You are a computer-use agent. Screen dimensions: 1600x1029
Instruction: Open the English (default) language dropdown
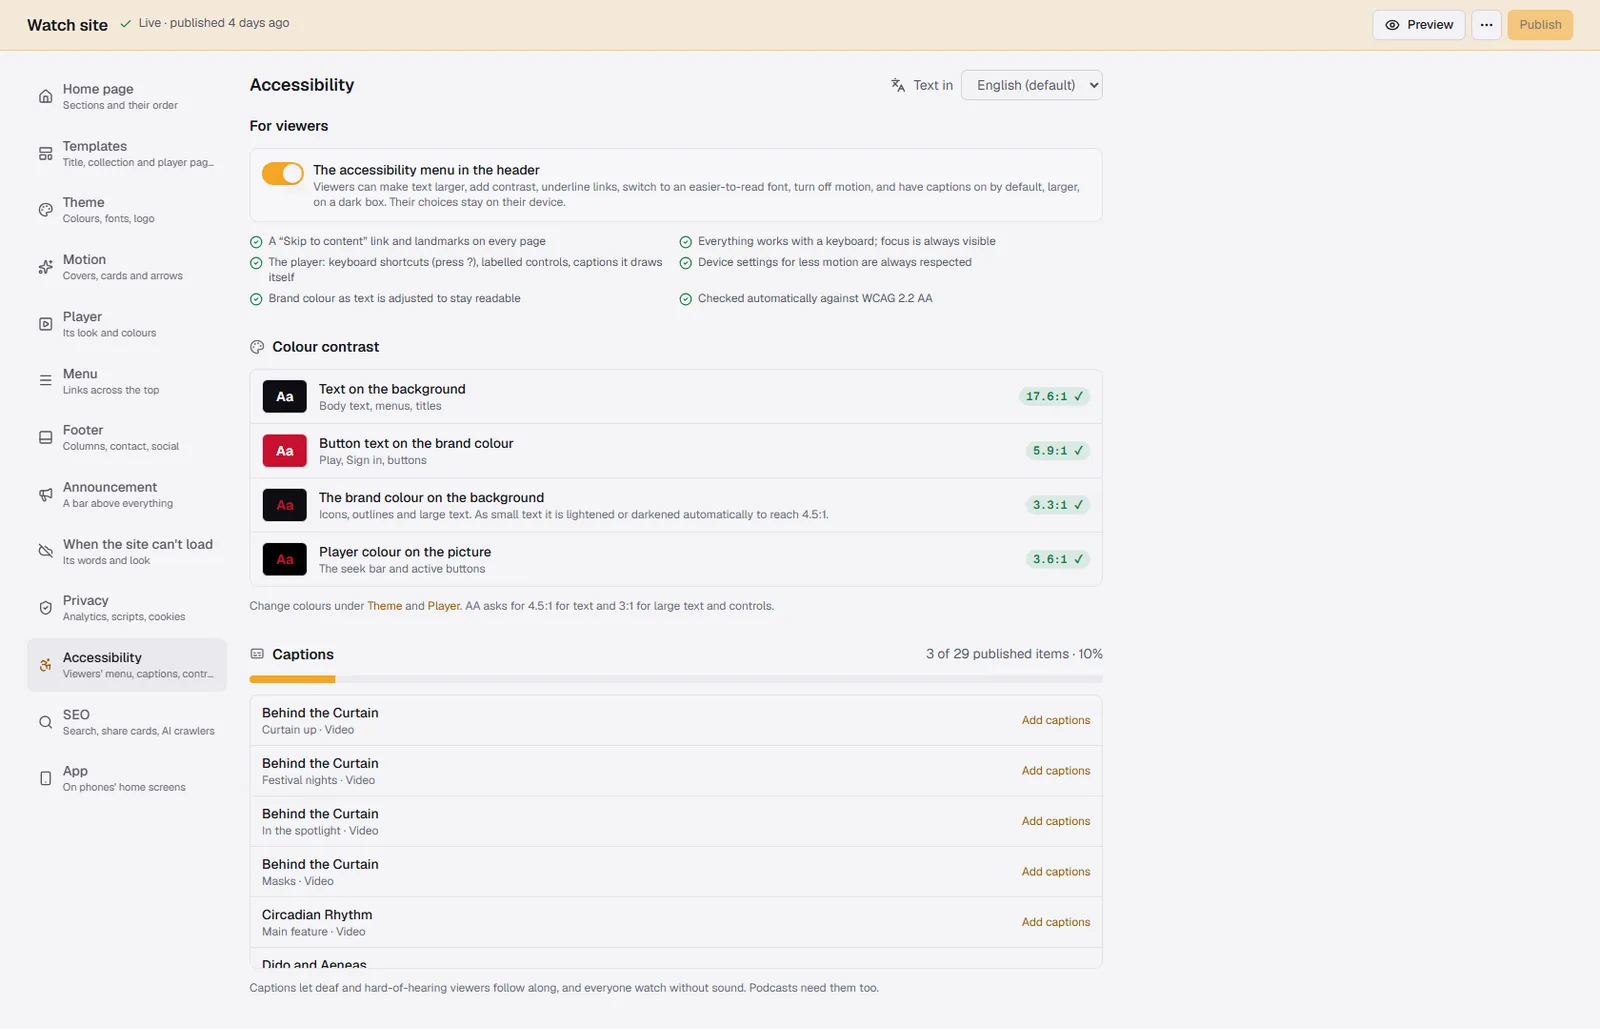click(x=1031, y=85)
